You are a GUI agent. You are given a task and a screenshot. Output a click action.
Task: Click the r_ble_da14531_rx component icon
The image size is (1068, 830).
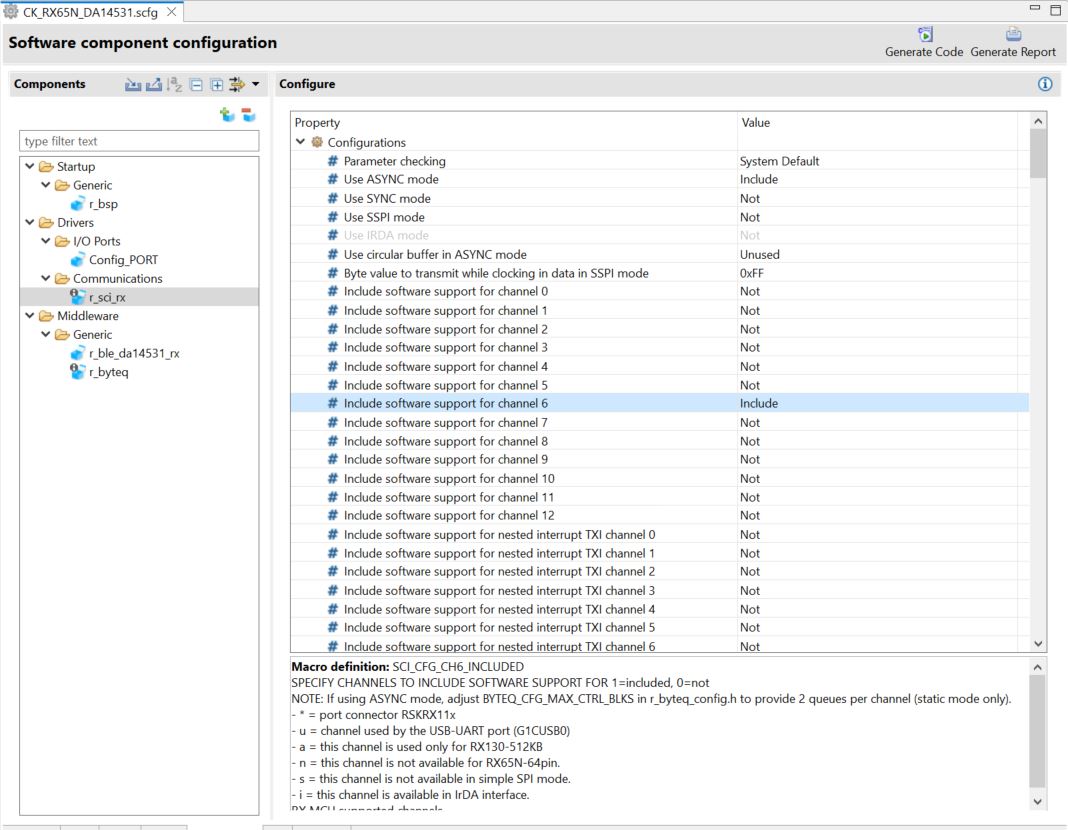tap(78, 353)
